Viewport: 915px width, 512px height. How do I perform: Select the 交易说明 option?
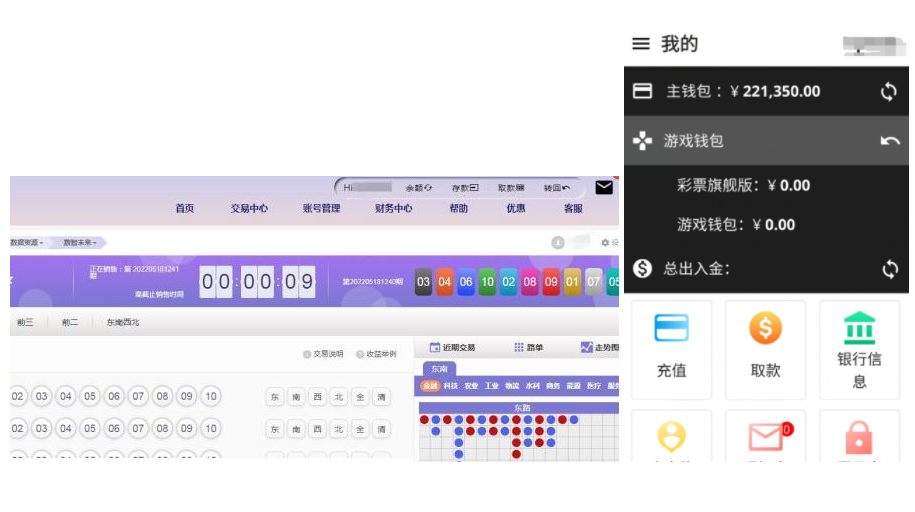click(x=323, y=354)
